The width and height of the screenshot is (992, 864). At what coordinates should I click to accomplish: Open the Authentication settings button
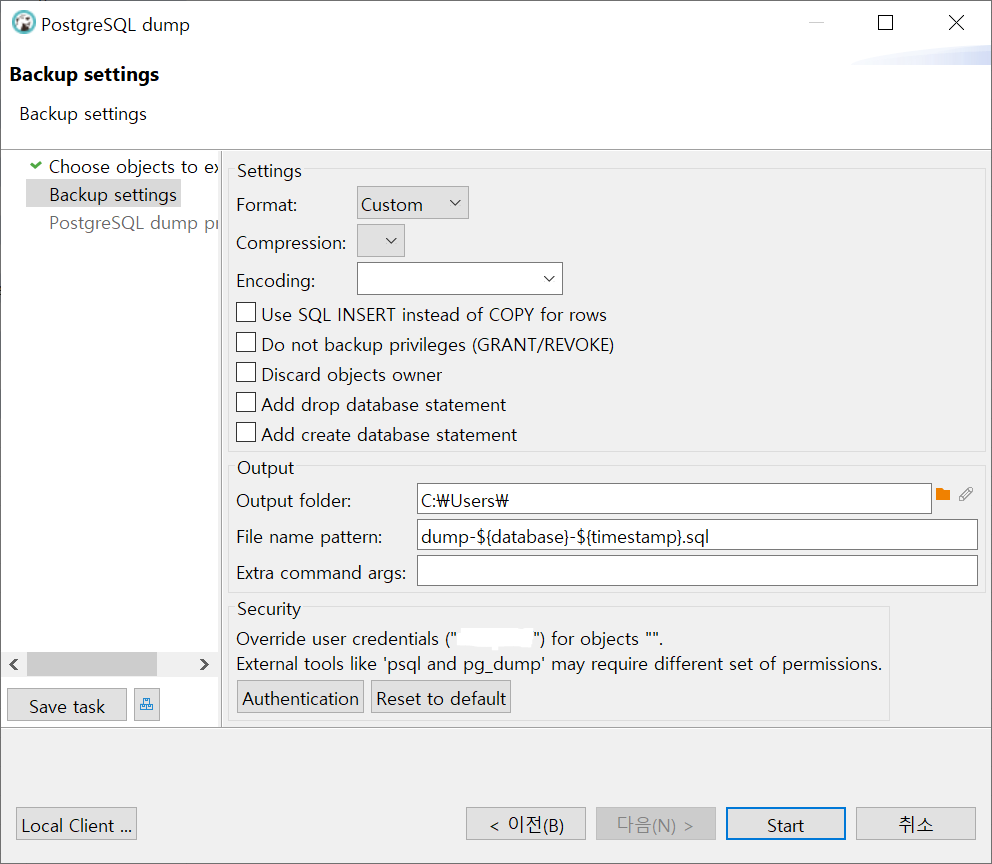tap(301, 697)
